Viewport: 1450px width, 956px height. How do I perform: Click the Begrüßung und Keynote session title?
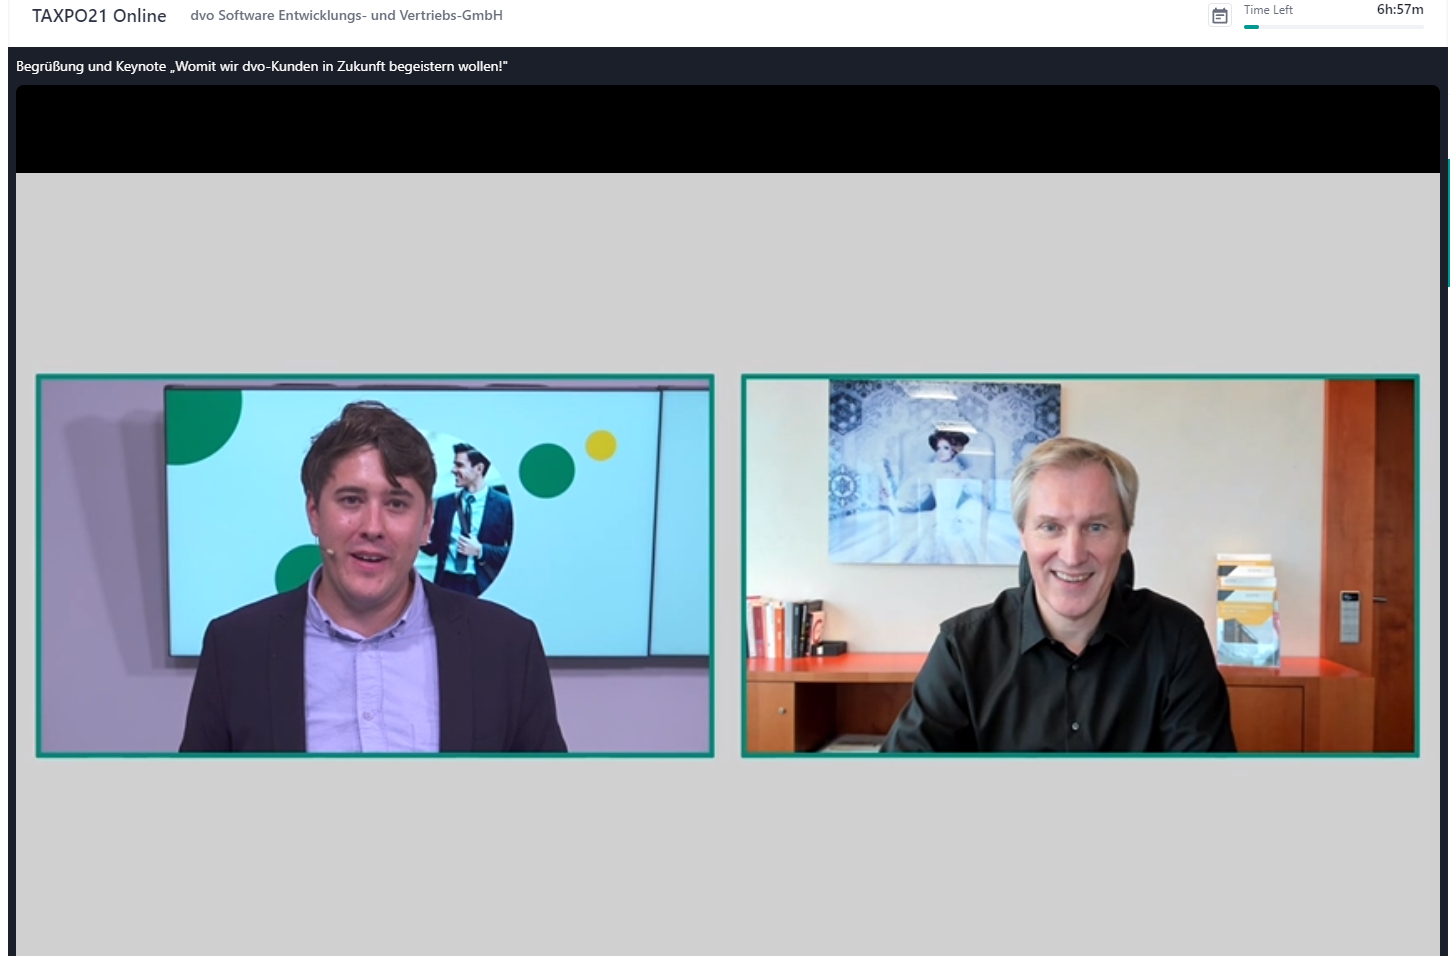coord(262,66)
